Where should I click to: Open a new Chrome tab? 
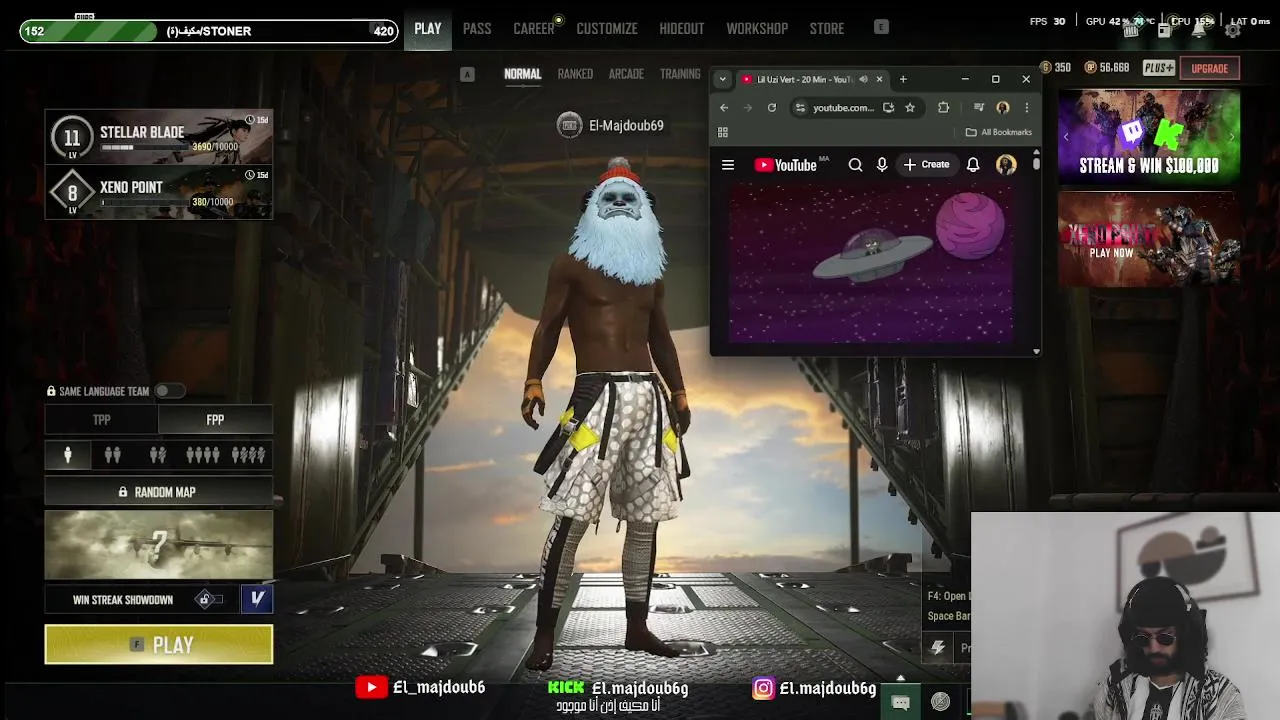click(903, 80)
